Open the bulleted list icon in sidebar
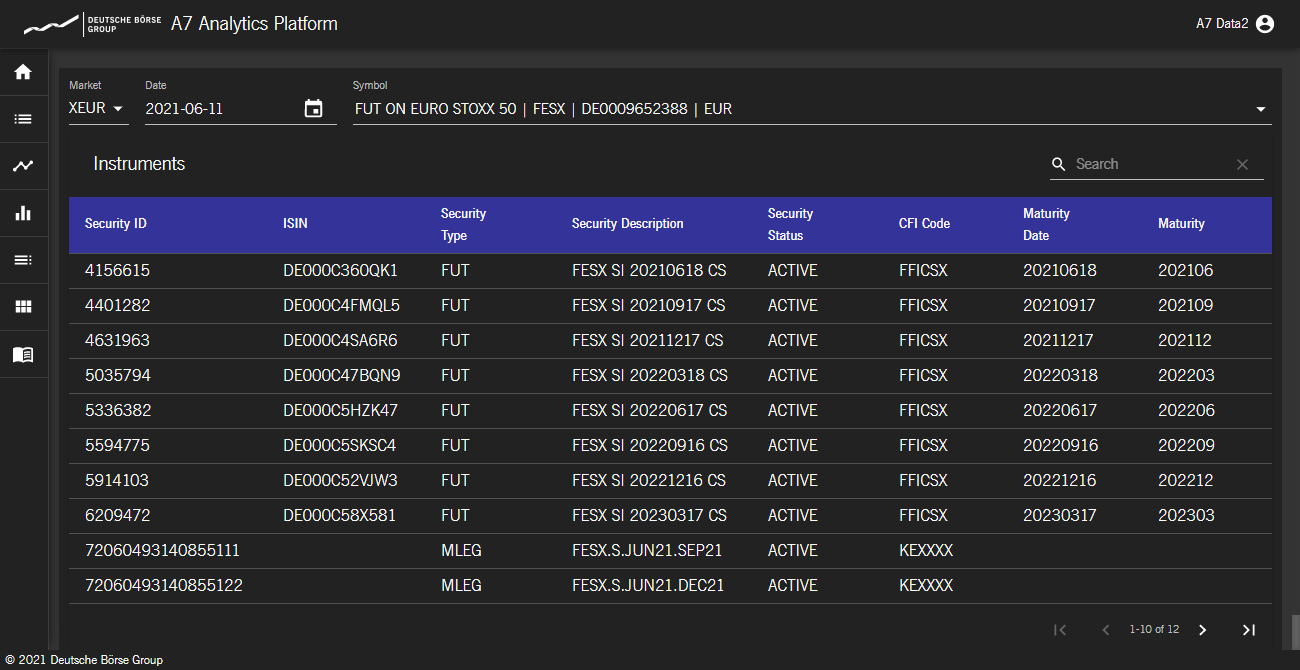 [23, 119]
